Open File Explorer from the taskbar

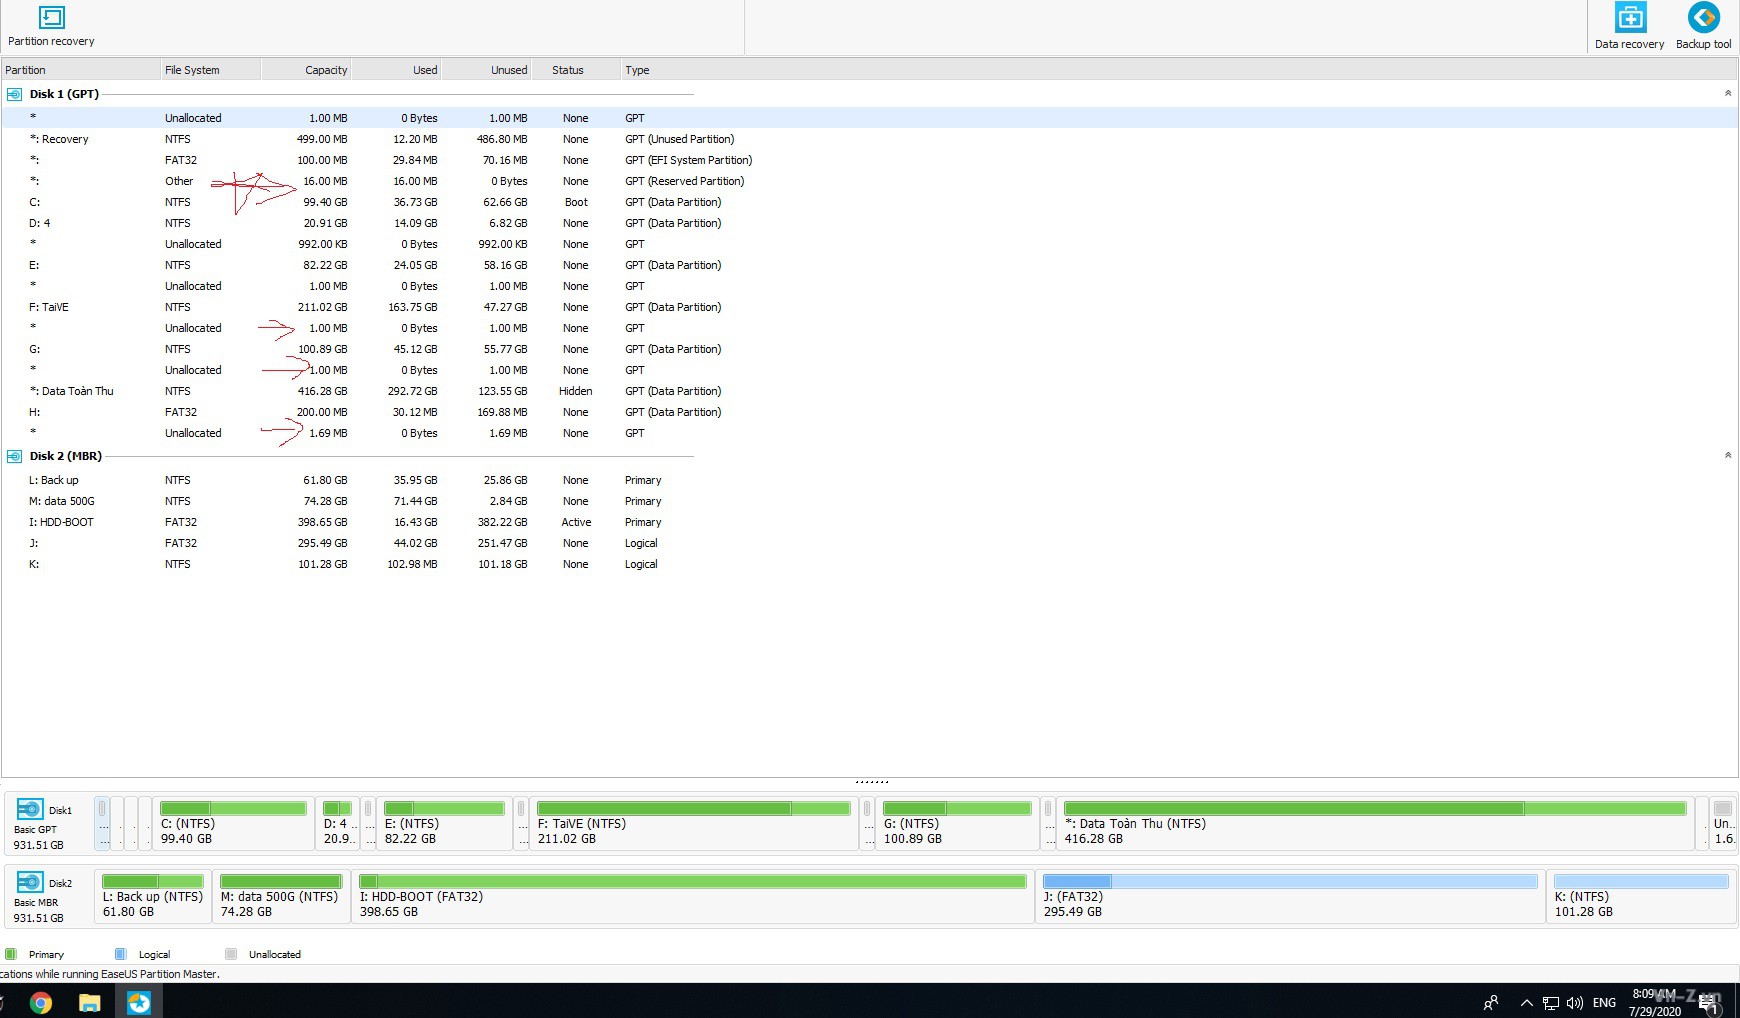90,1002
